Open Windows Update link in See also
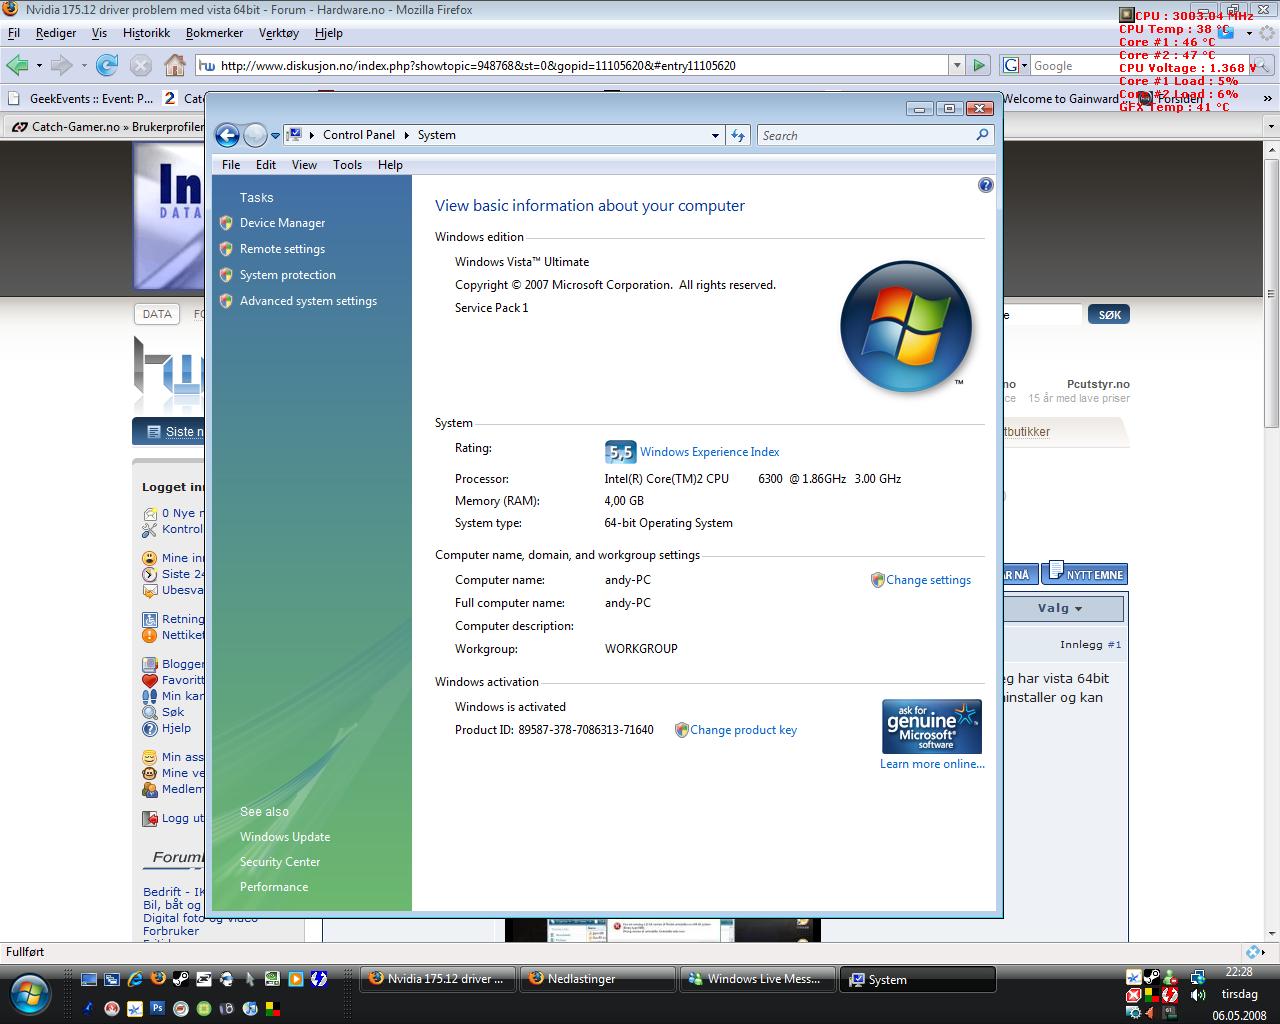 [x=285, y=837]
